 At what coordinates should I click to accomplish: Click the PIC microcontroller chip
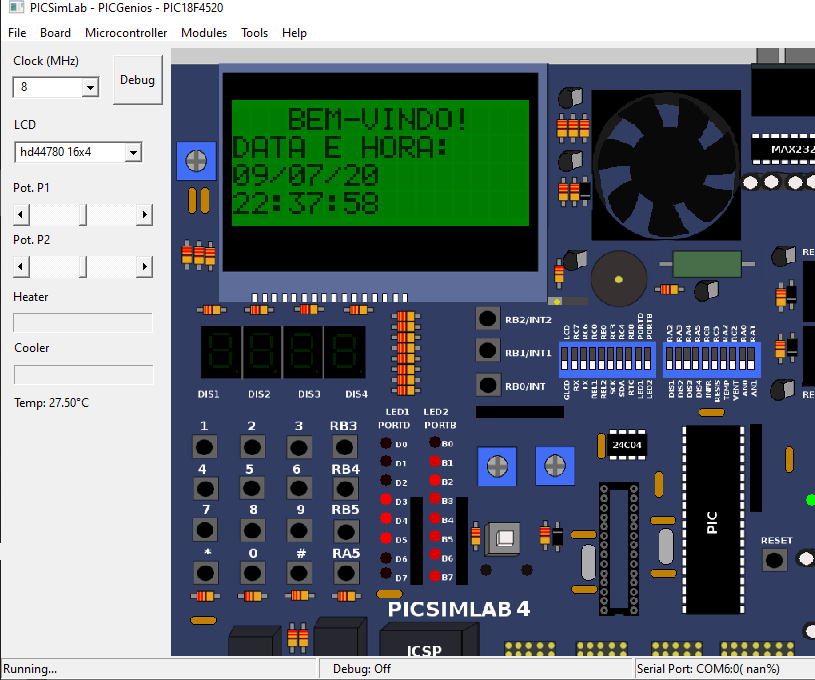click(713, 520)
